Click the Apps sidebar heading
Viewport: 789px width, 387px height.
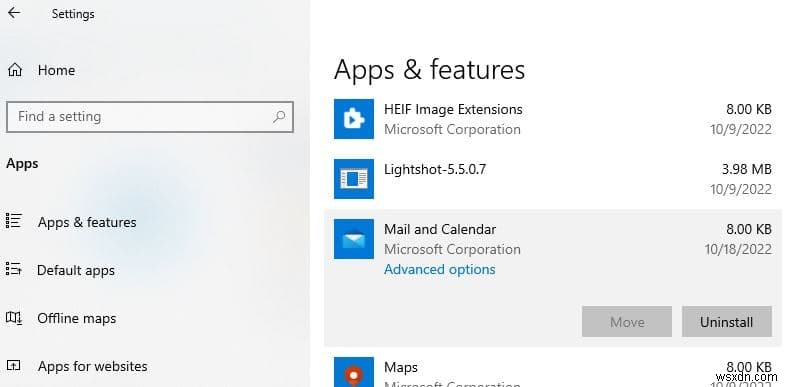click(22, 164)
